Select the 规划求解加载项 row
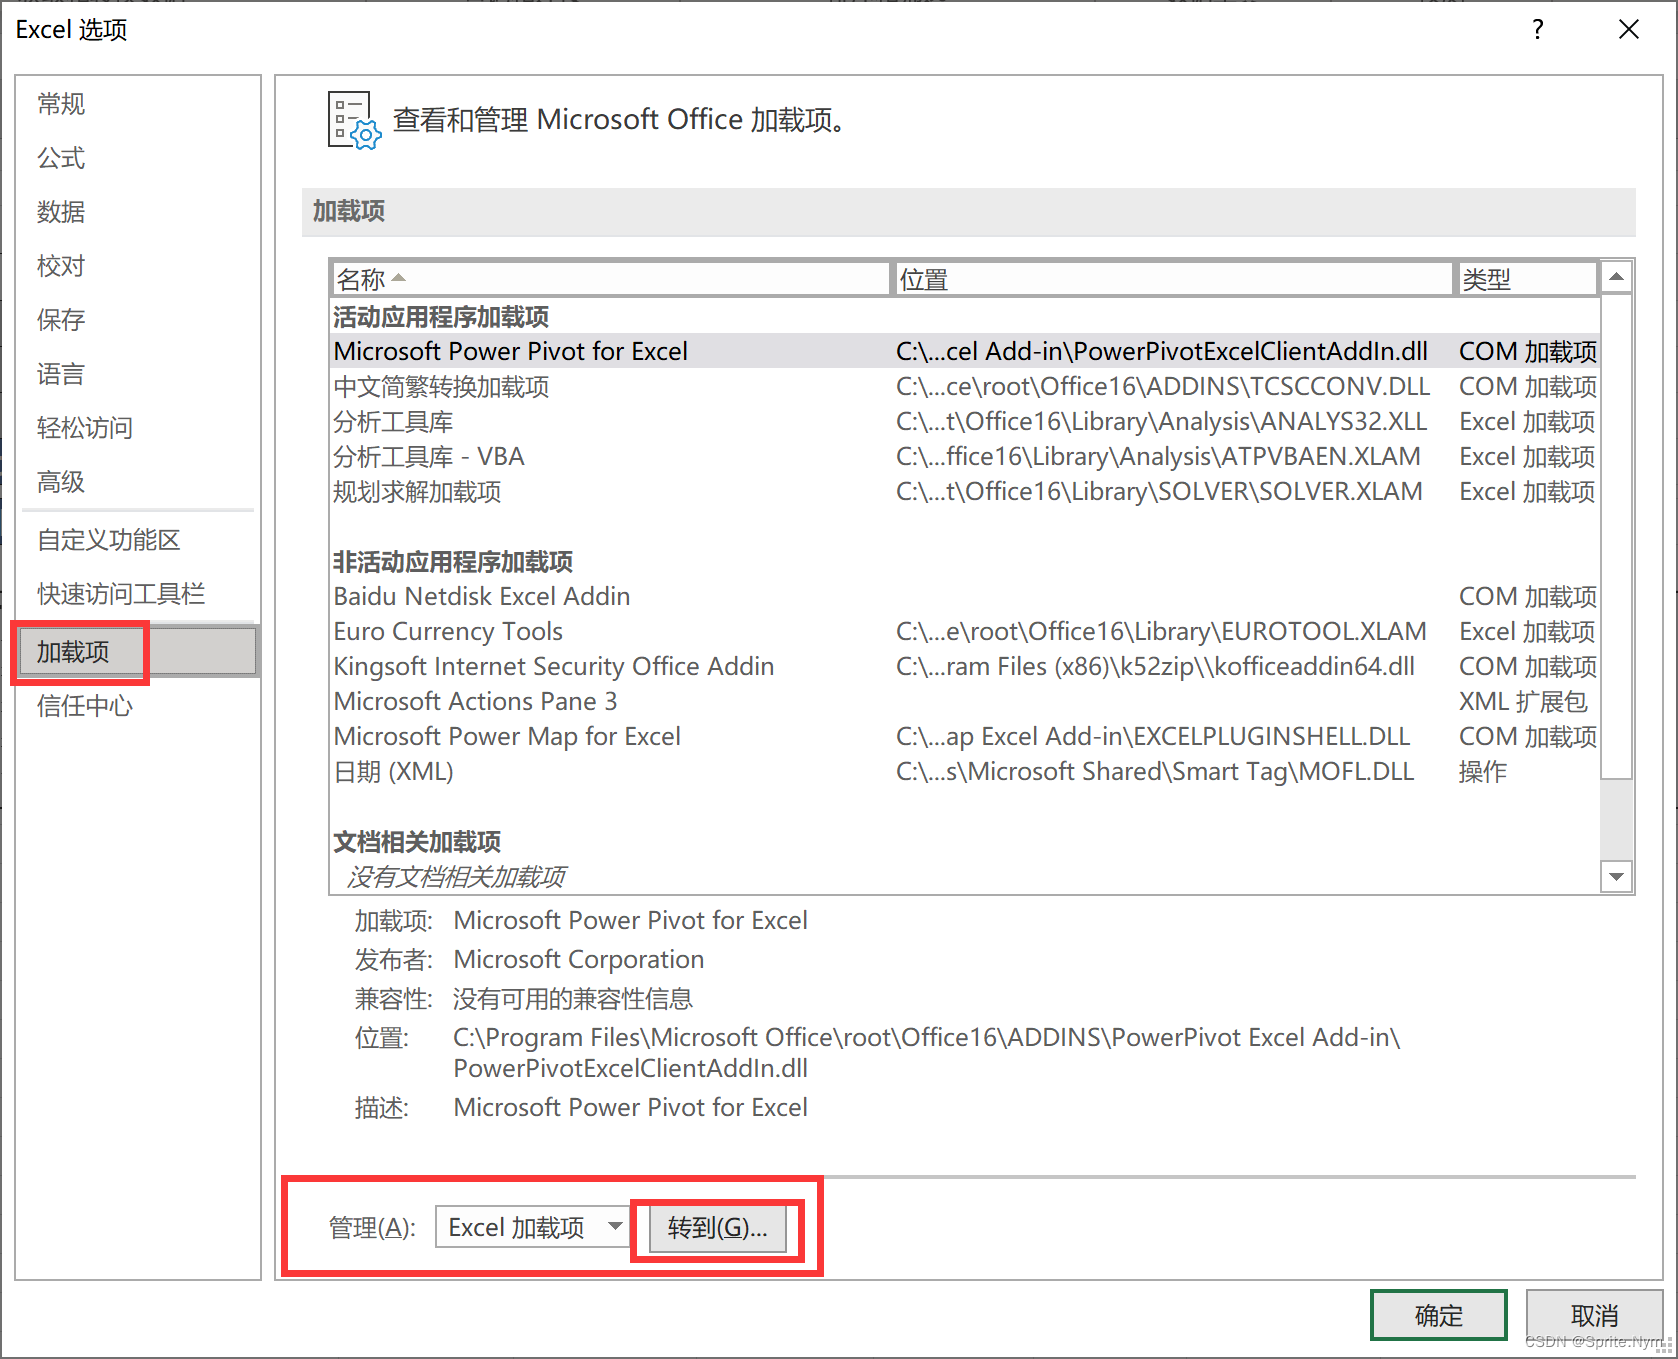 click(965, 491)
